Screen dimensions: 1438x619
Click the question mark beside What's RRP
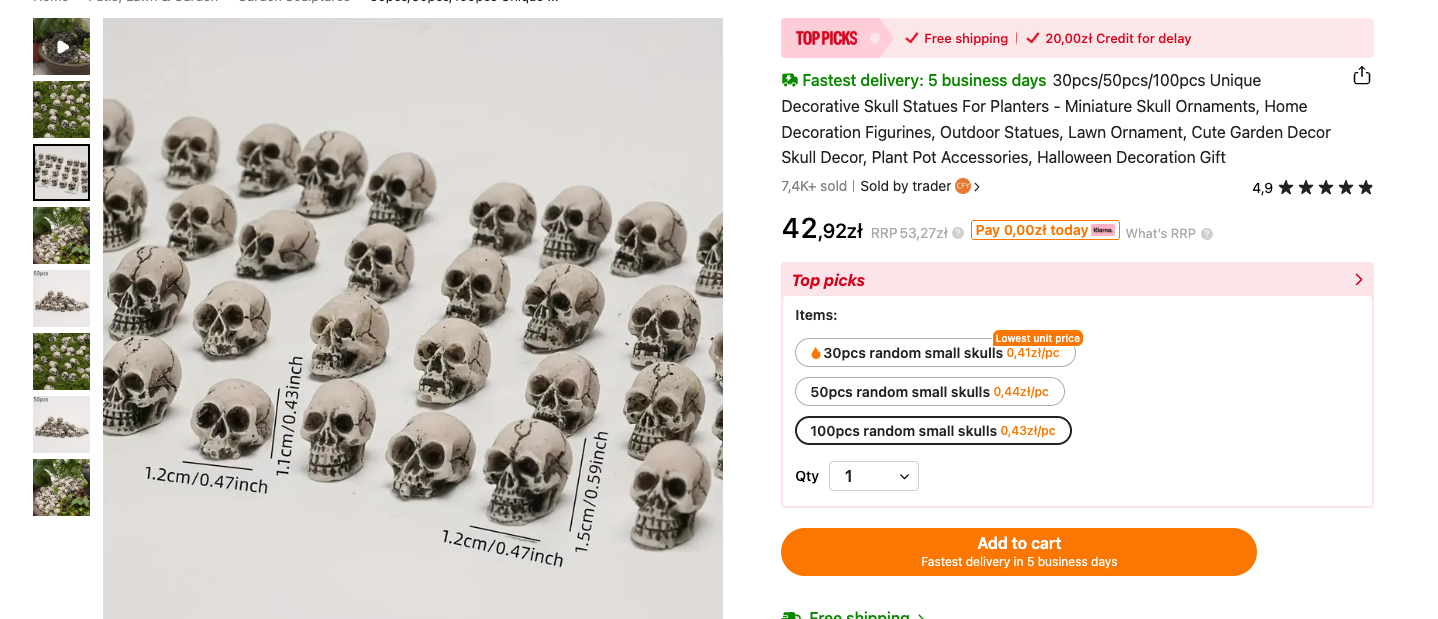pos(1206,233)
